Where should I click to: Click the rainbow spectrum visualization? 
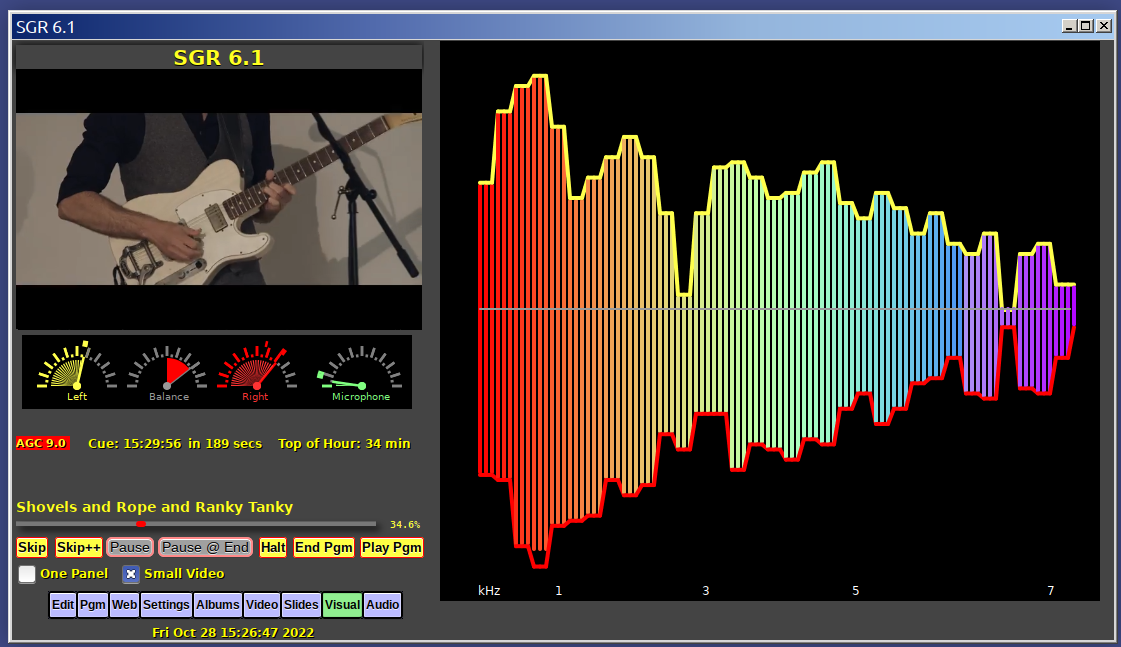[x=776, y=320]
